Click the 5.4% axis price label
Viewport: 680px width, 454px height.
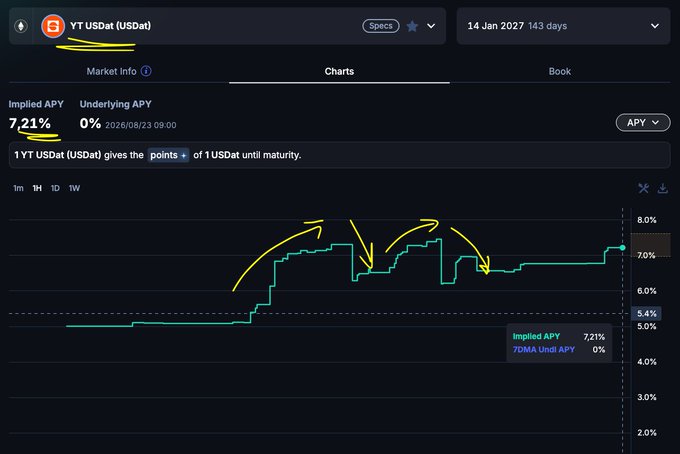pyautogui.click(x=646, y=314)
